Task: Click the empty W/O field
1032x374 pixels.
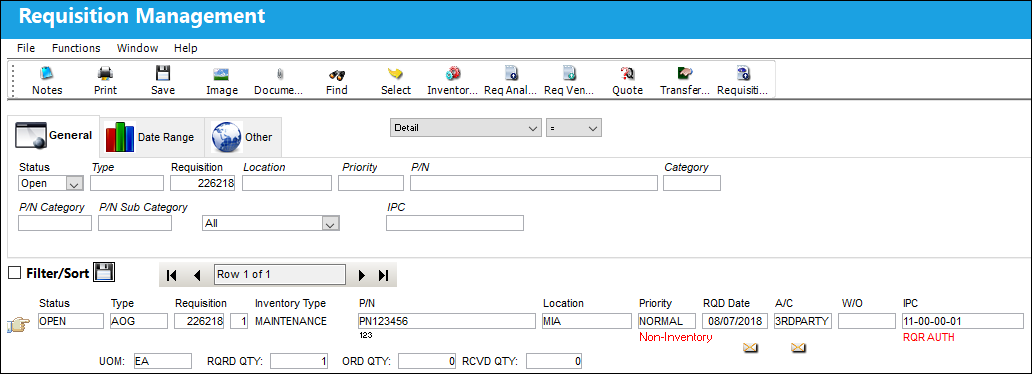Action: click(868, 321)
